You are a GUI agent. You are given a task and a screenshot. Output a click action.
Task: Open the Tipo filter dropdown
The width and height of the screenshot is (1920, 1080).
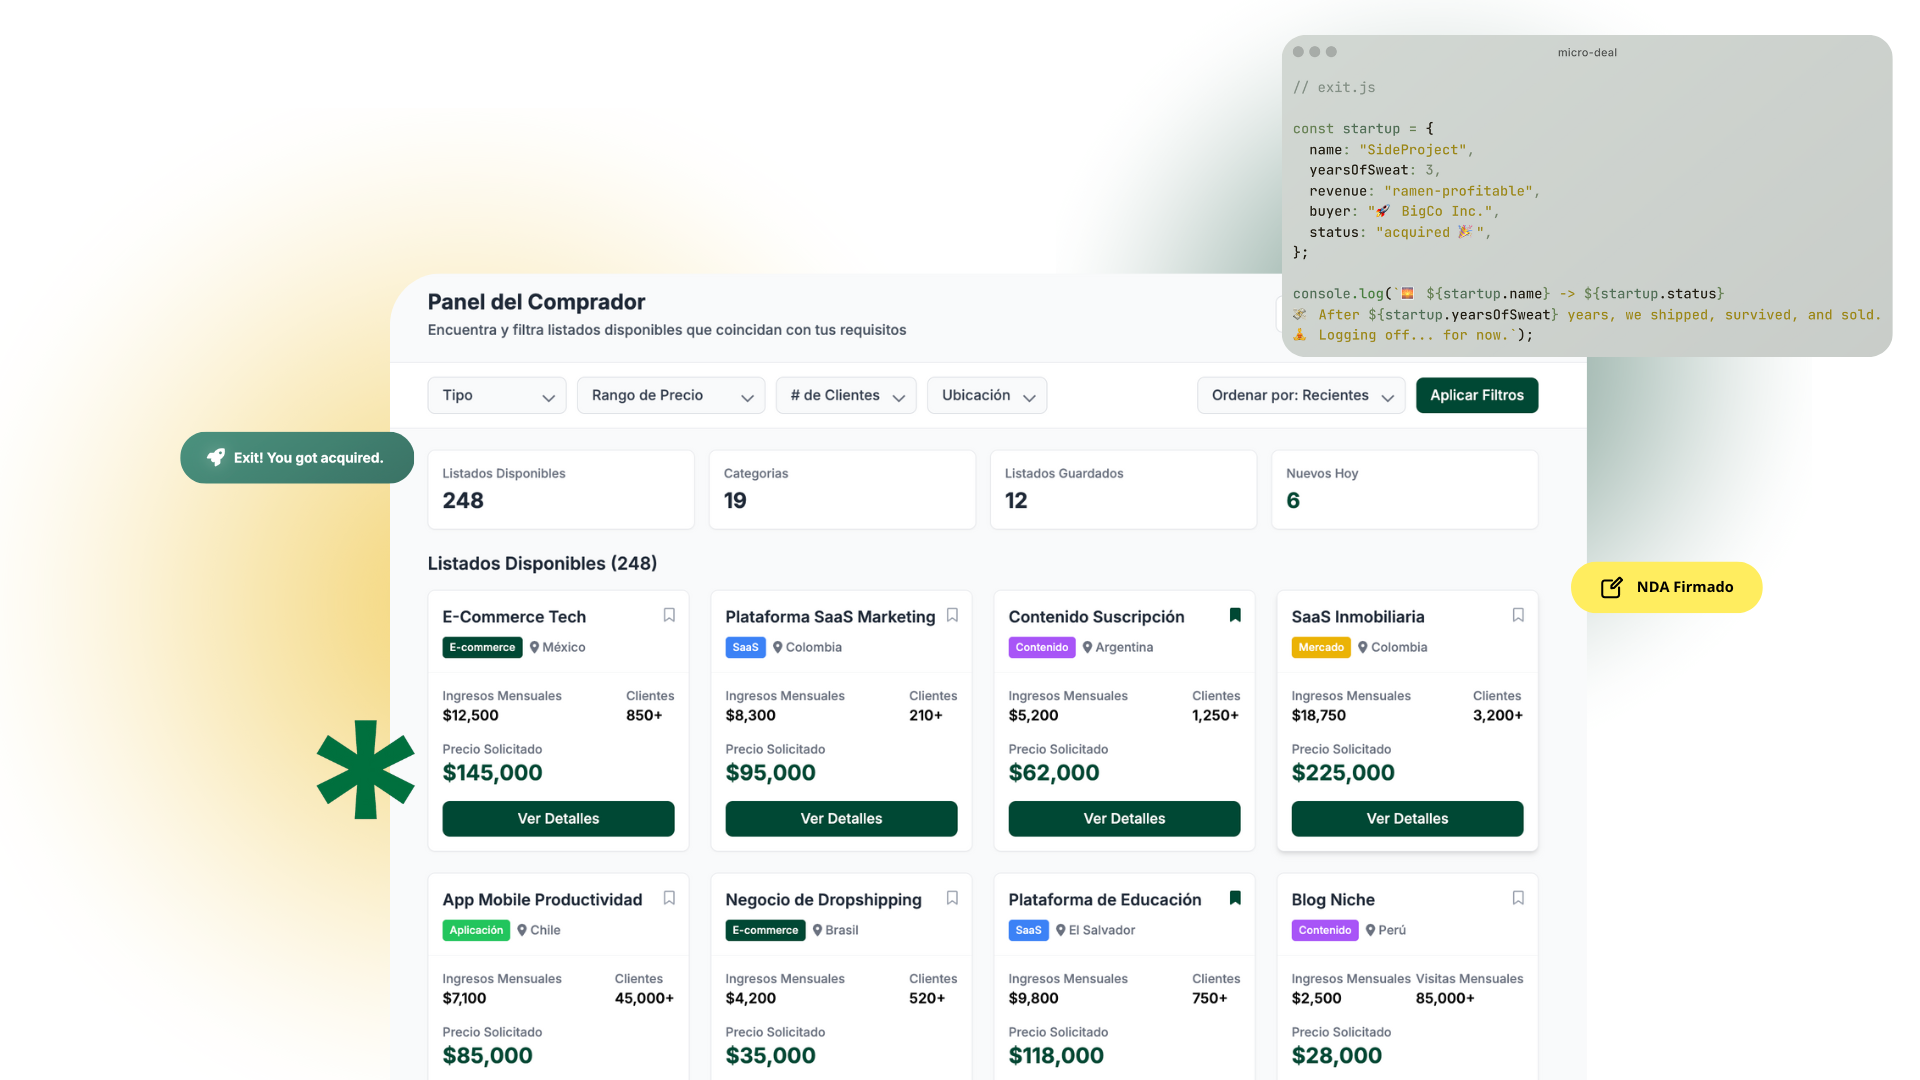point(496,395)
